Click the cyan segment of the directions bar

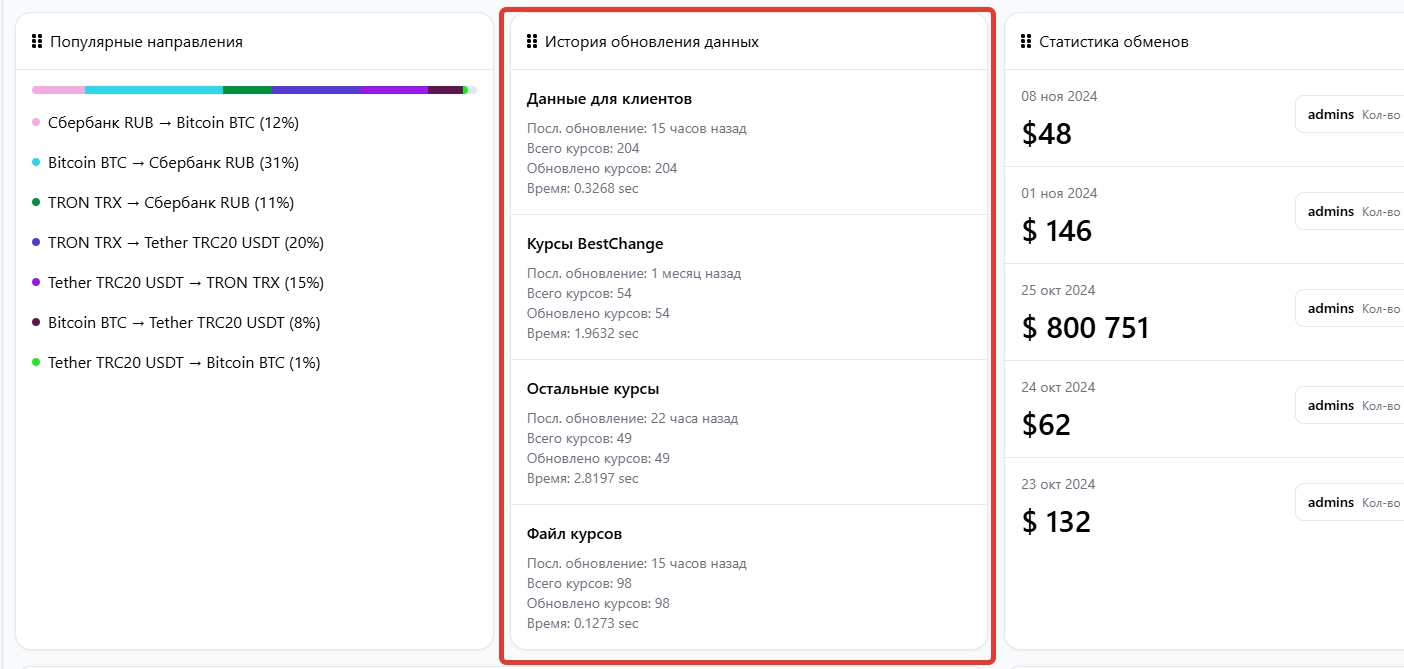point(153,90)
